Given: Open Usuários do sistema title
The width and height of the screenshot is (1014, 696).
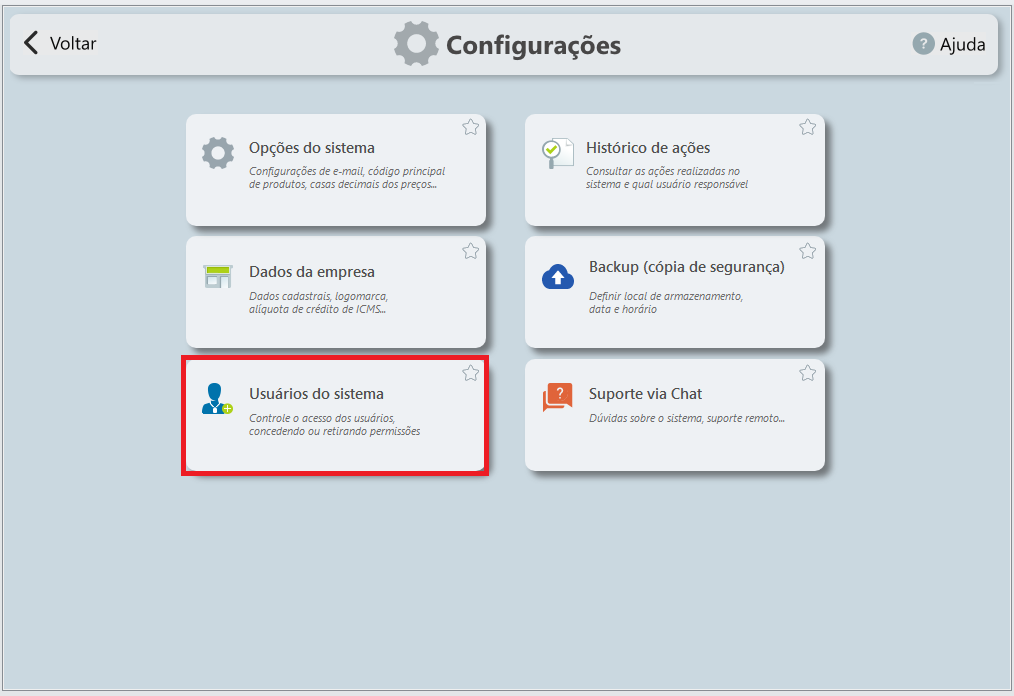Looking at the screenshot, I should point(316,394).
